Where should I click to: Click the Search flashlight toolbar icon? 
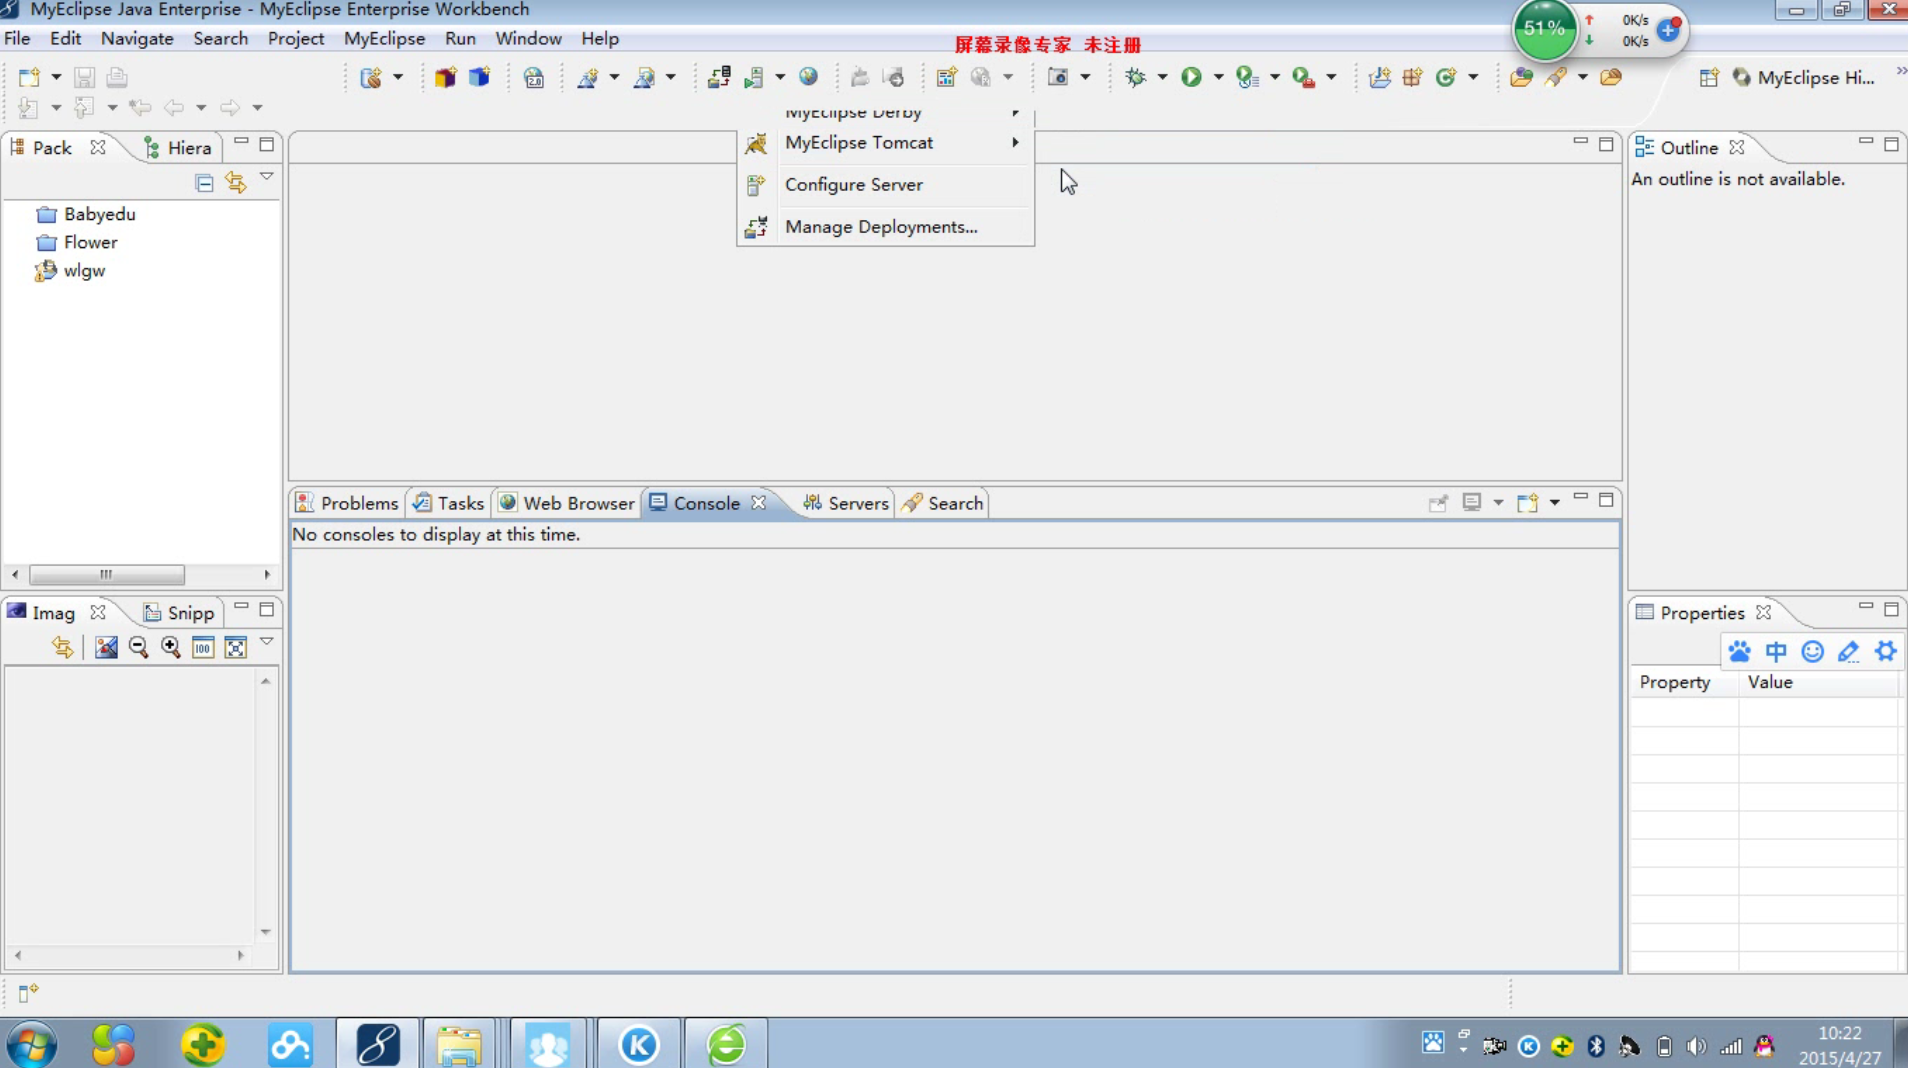(1556, 77)
